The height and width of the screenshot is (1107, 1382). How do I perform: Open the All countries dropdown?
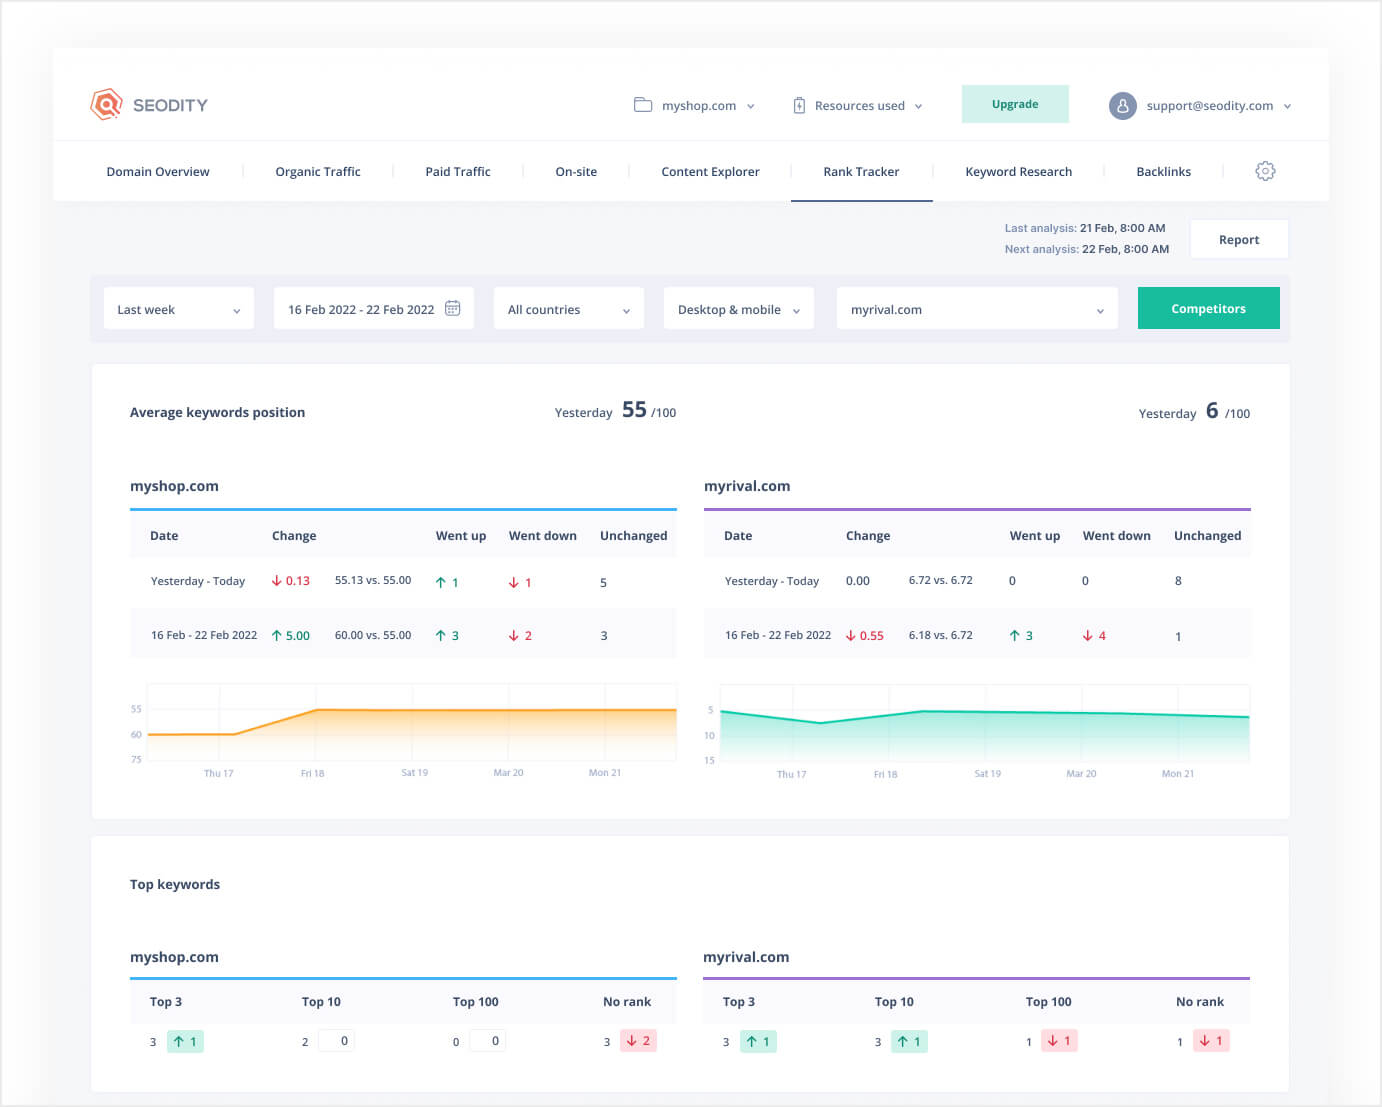click(569, 309)
